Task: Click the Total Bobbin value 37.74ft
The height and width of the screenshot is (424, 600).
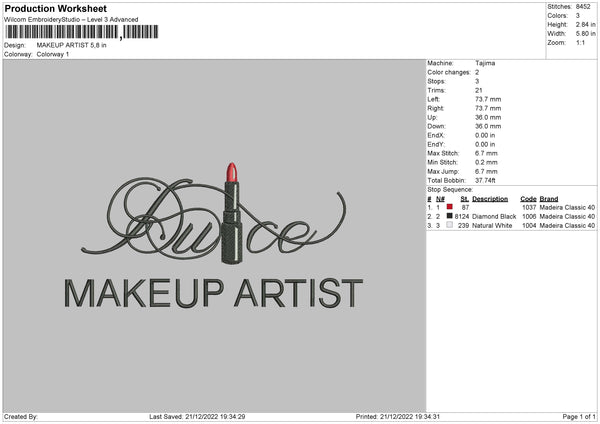Action: tap(487, 179)
